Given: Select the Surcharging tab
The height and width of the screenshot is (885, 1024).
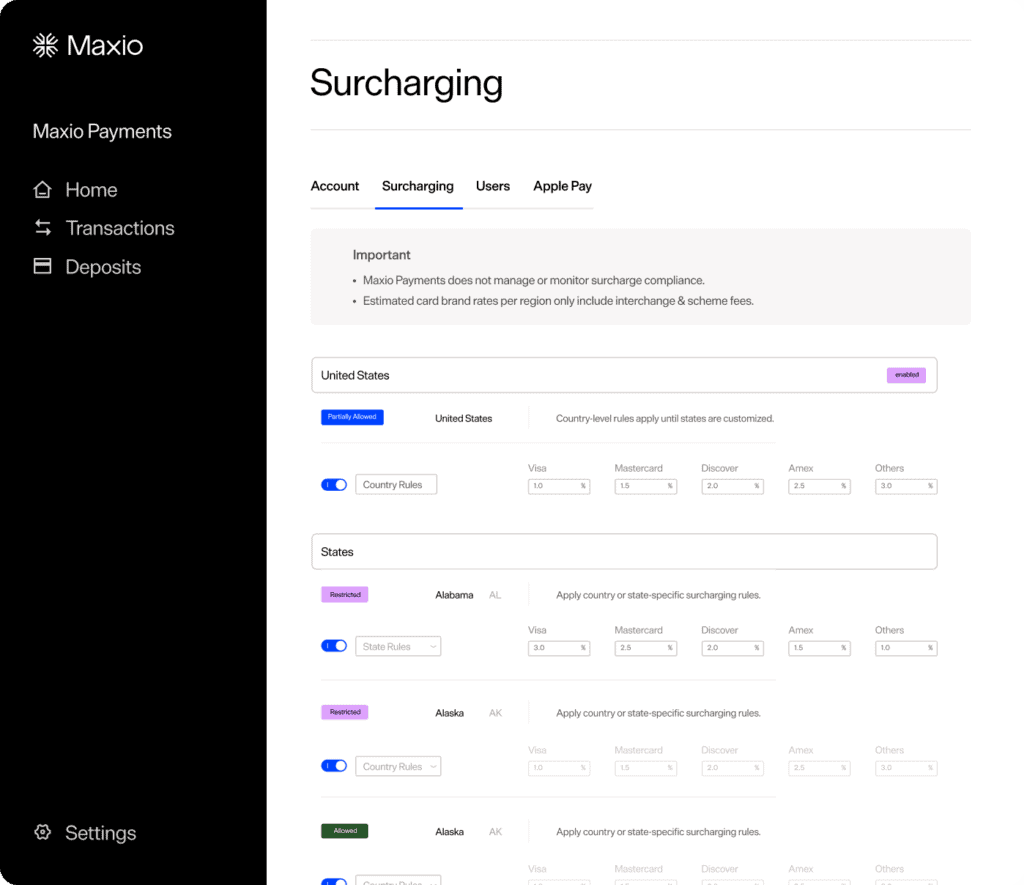Looking at the screenshot, I should click(x=418, y=186).
